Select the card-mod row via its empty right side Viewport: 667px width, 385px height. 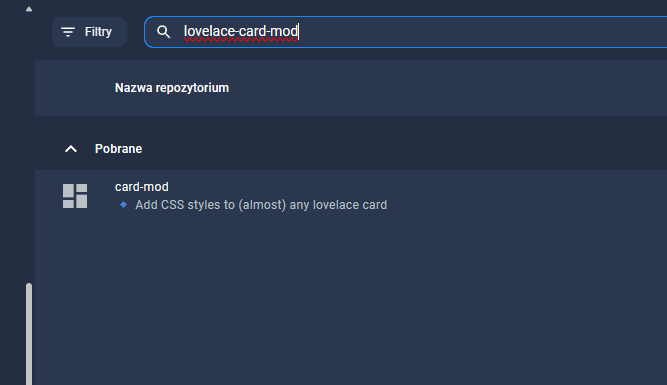(x=527, y=196)
